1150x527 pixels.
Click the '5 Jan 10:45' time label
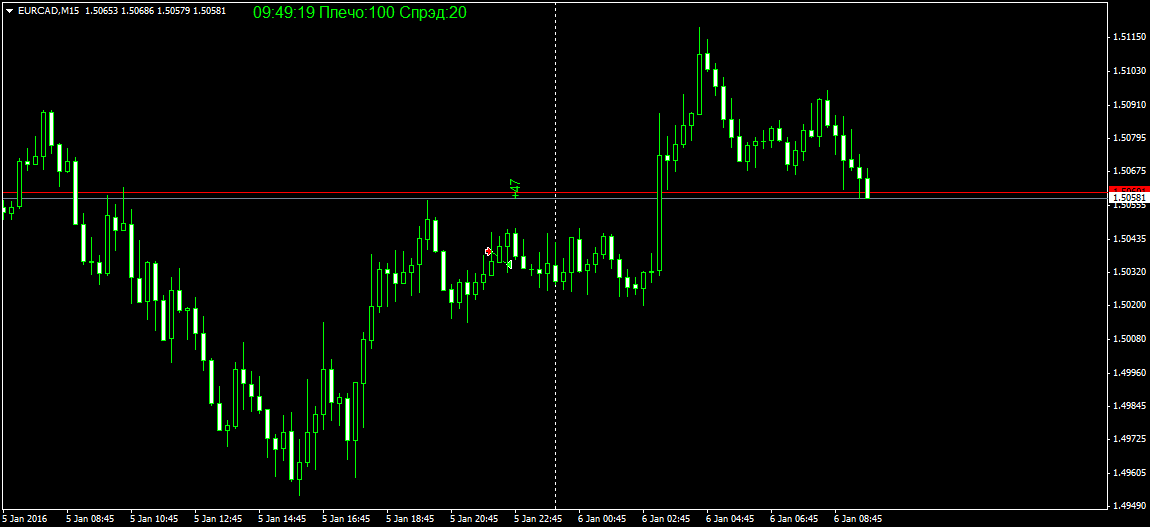coord(154,518)
